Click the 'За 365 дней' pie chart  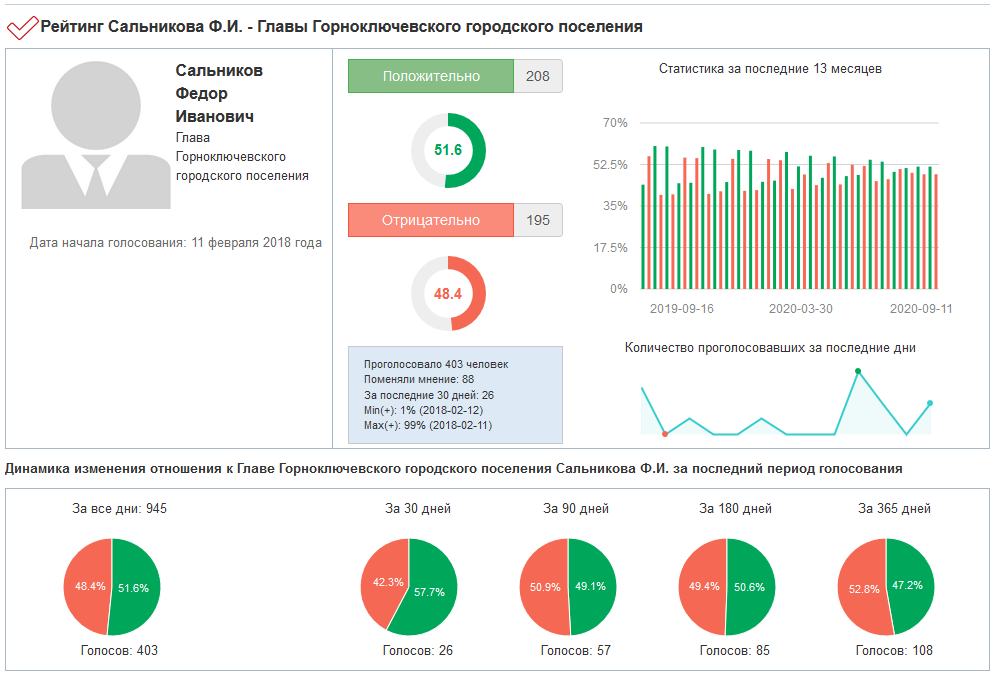(x=886, y=587)
